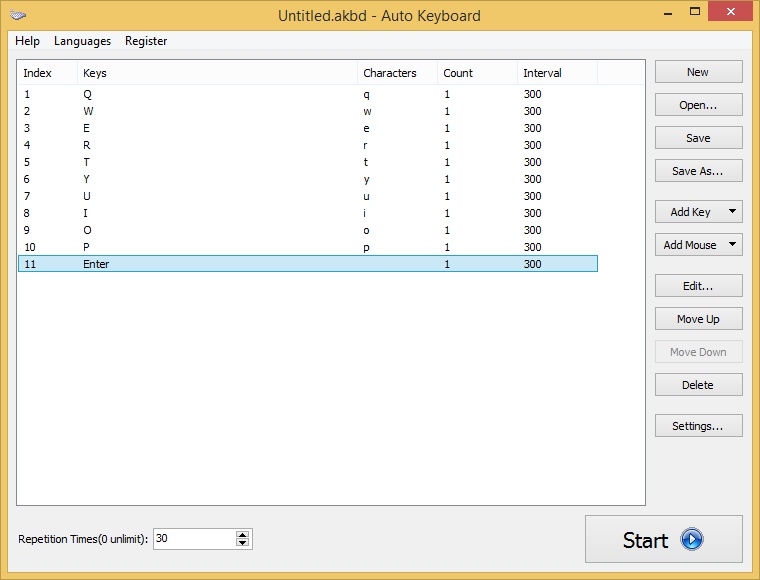The height and width of the screenshot is (580, 760).
Task: Click the Count value in Enter row
Action: tap(447, 264)
